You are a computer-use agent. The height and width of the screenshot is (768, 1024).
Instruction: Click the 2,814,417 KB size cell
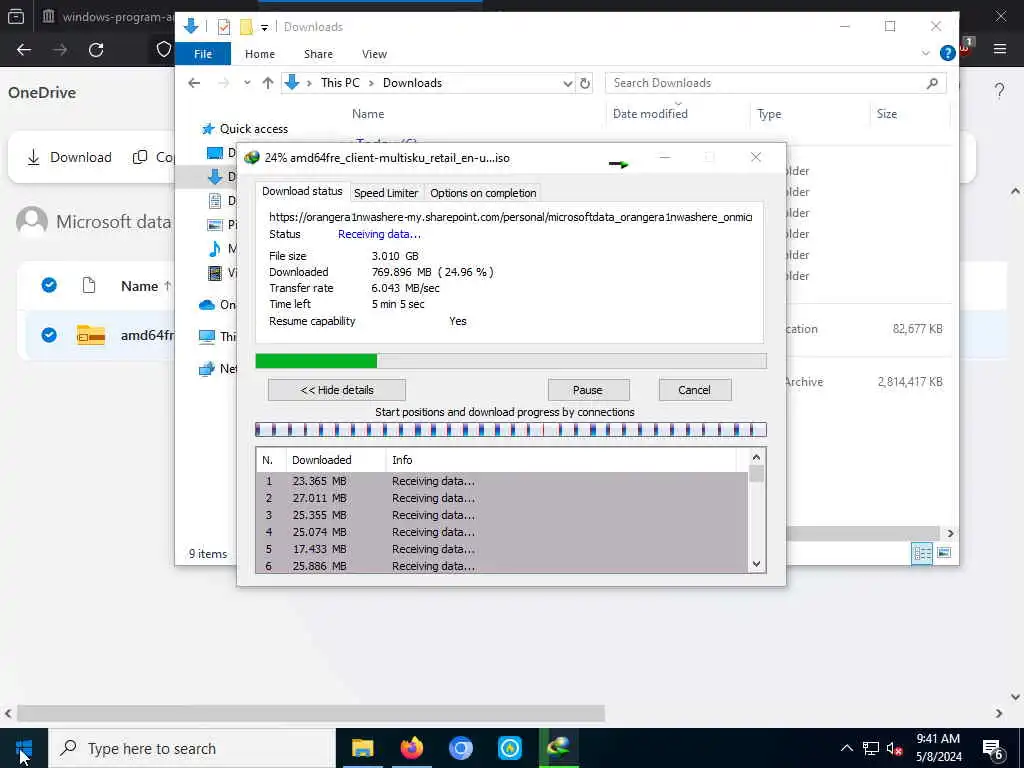tap(910, 382)
